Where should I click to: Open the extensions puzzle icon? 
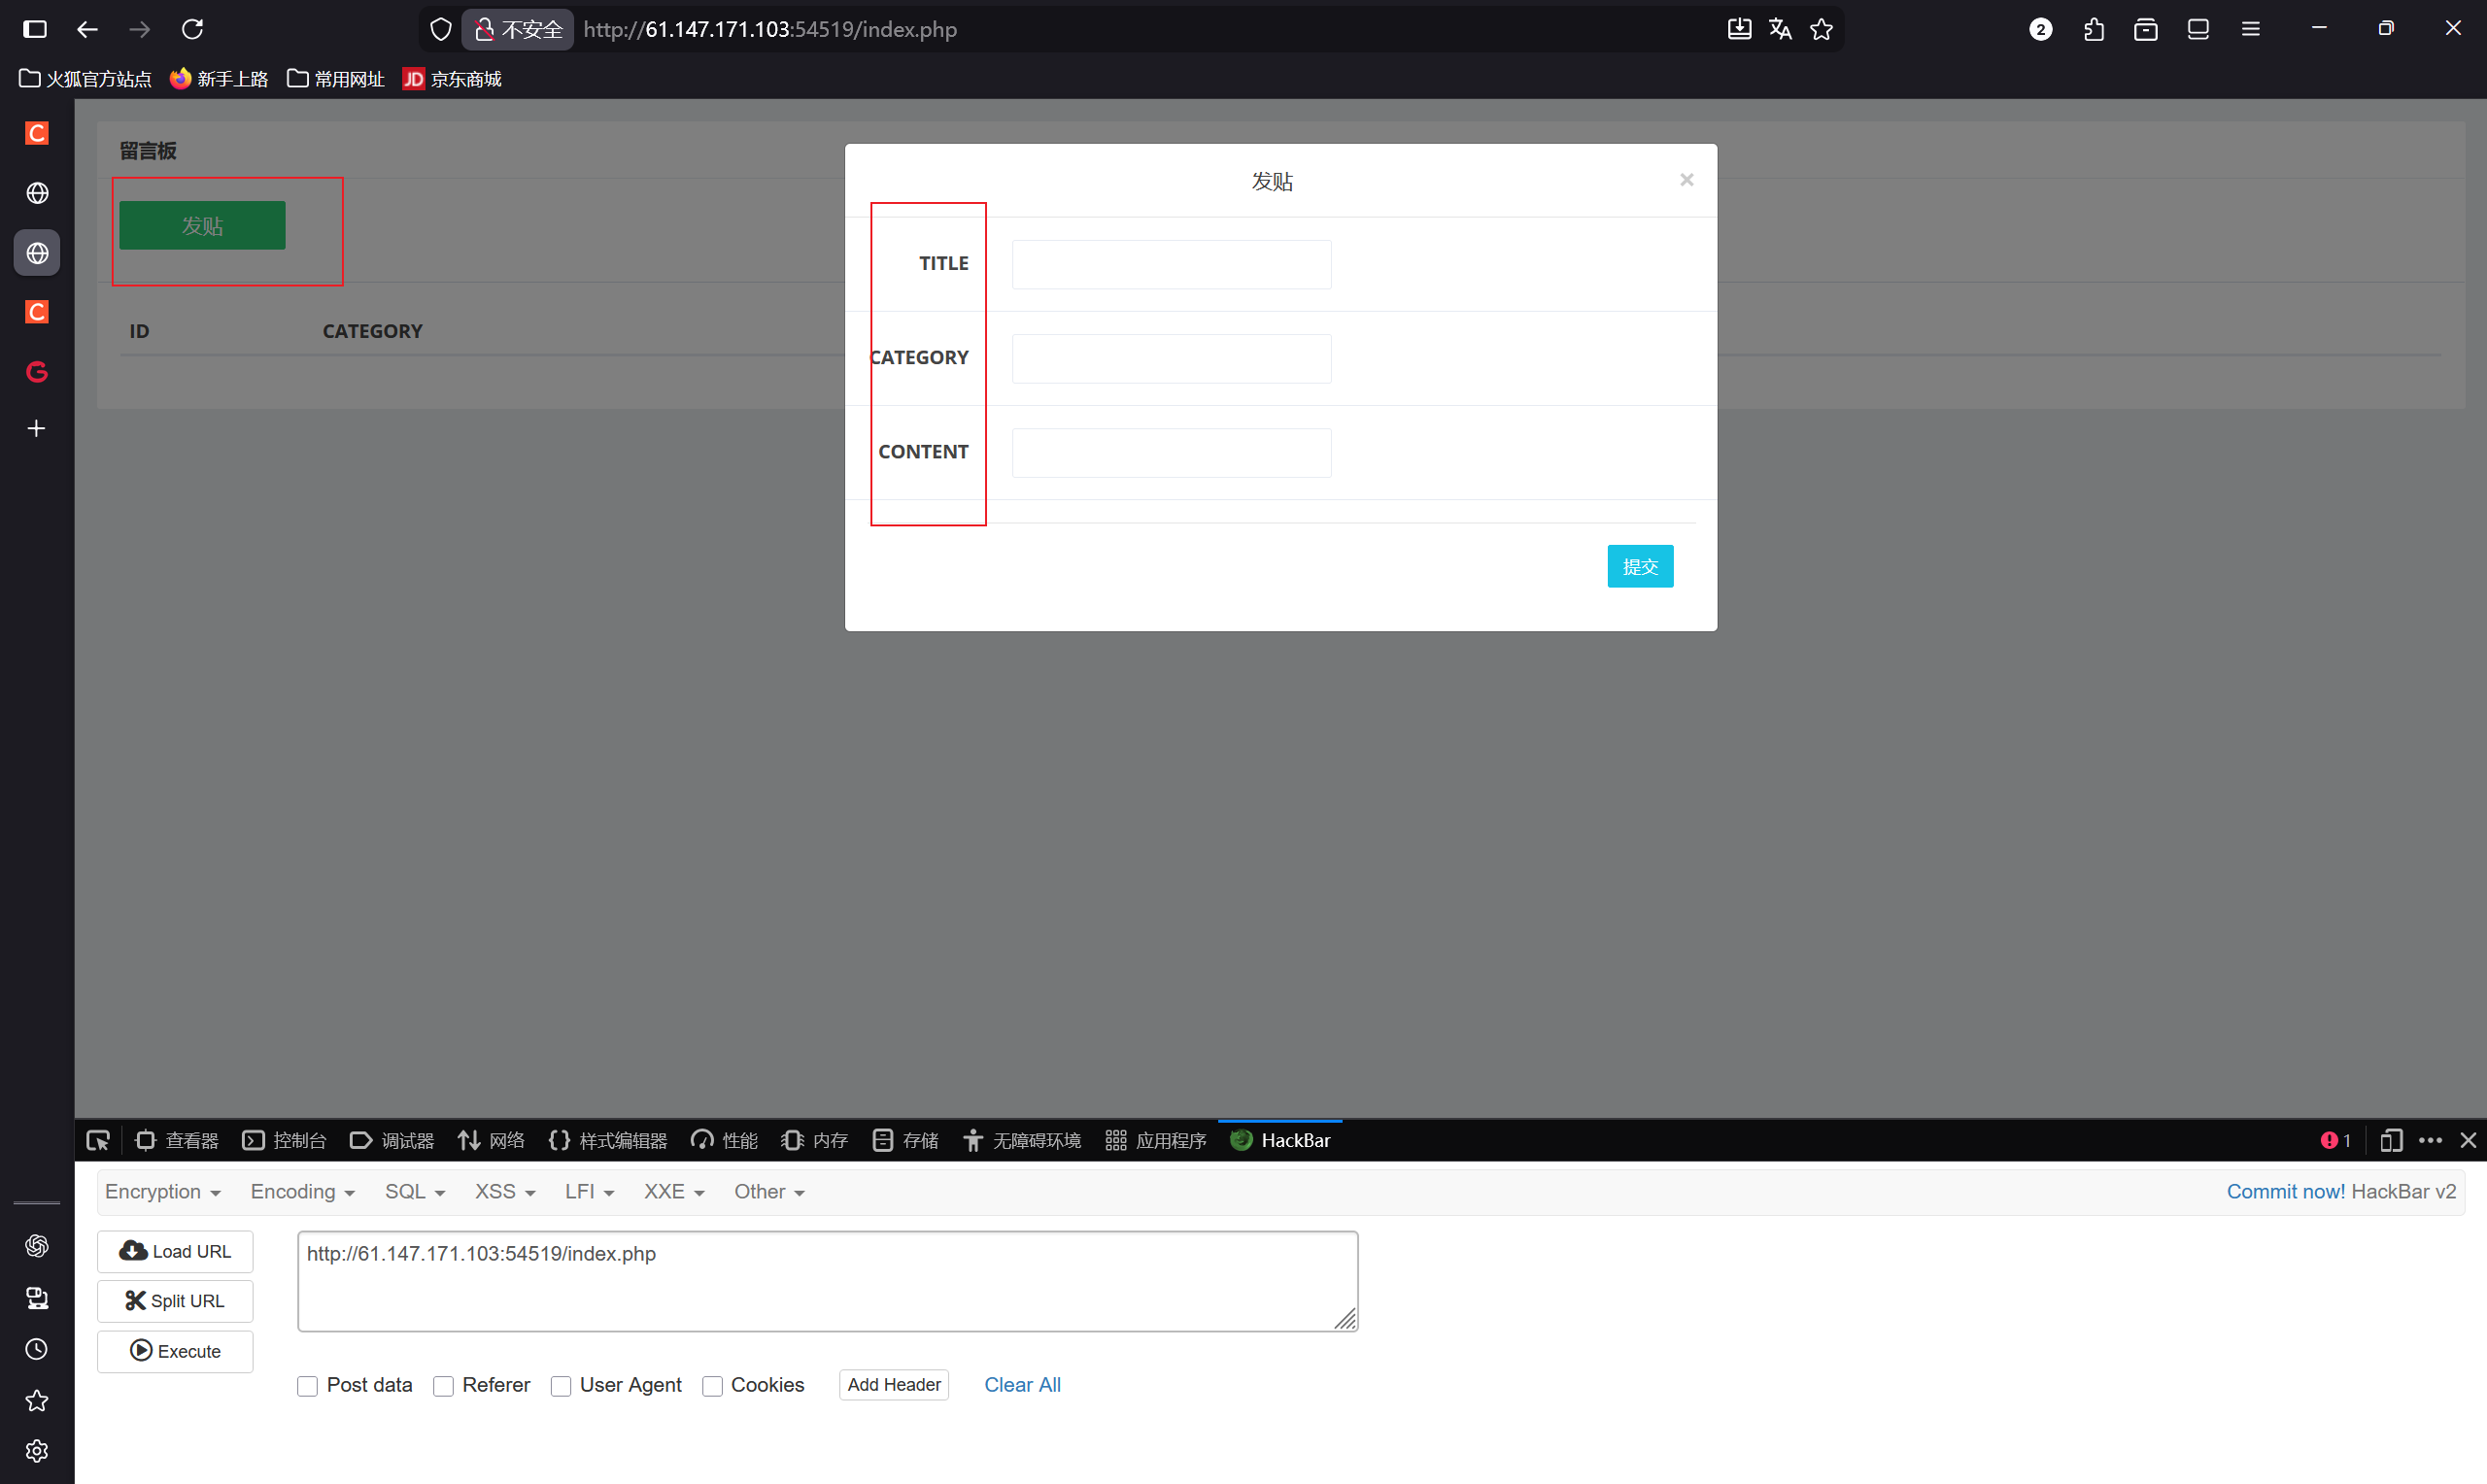pos(2094,29)
